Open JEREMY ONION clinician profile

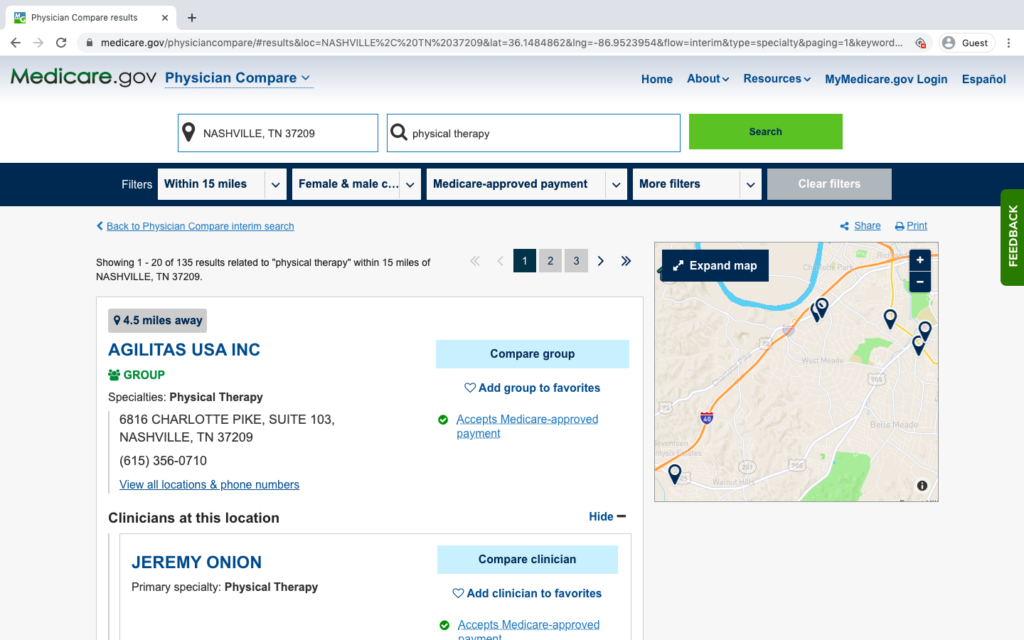tap(197, 562)
